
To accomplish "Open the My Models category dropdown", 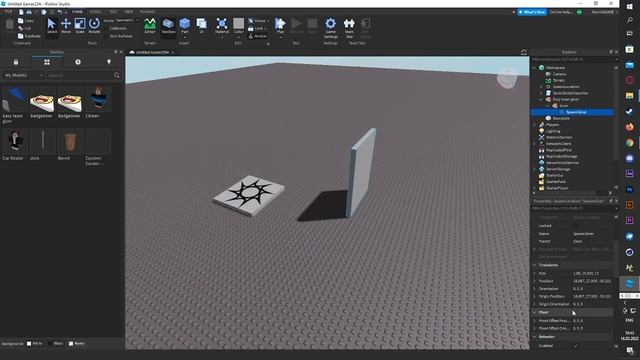I will [23, 76].
